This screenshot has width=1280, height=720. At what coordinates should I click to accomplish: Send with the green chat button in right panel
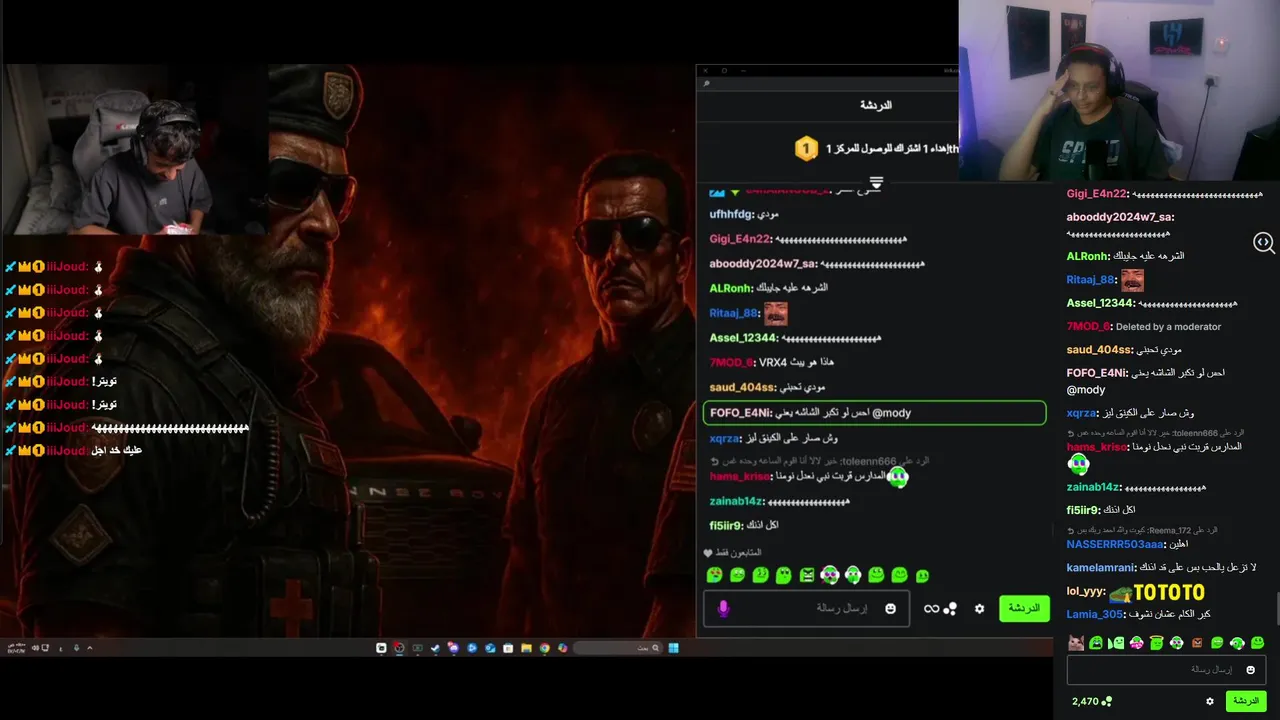coord(1246,701)
